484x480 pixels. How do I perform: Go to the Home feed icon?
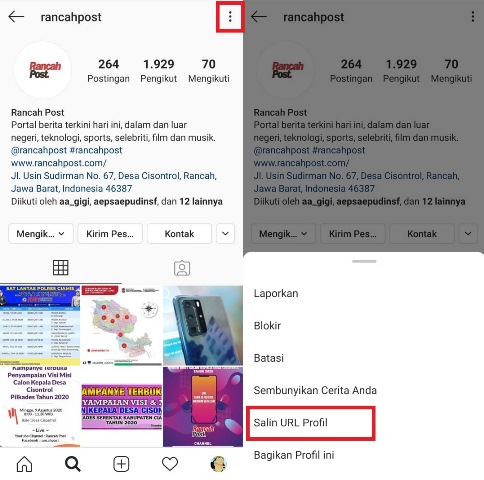click(x=24, y=464)
